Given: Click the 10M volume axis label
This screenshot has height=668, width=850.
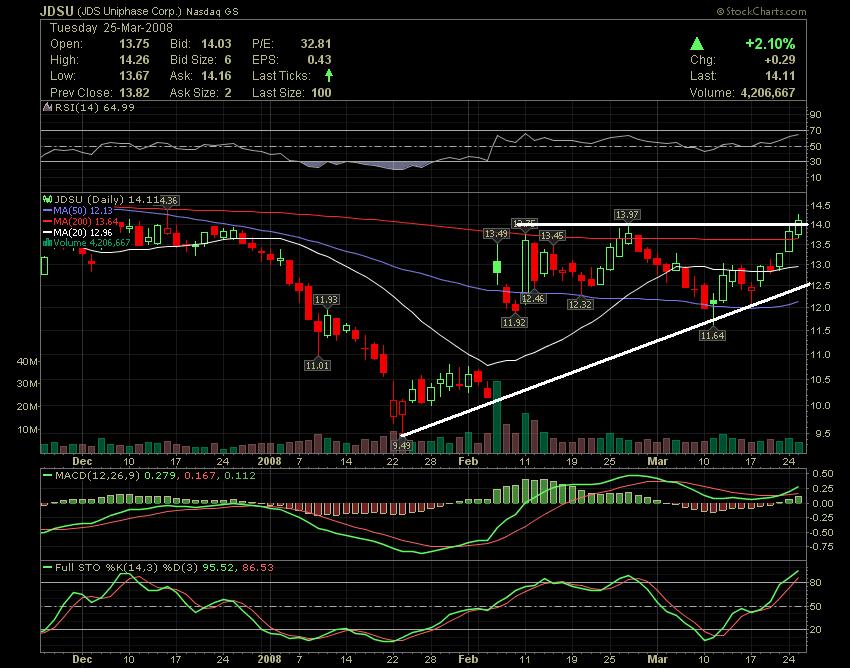Looking at the screenshot, I should 27,429.
